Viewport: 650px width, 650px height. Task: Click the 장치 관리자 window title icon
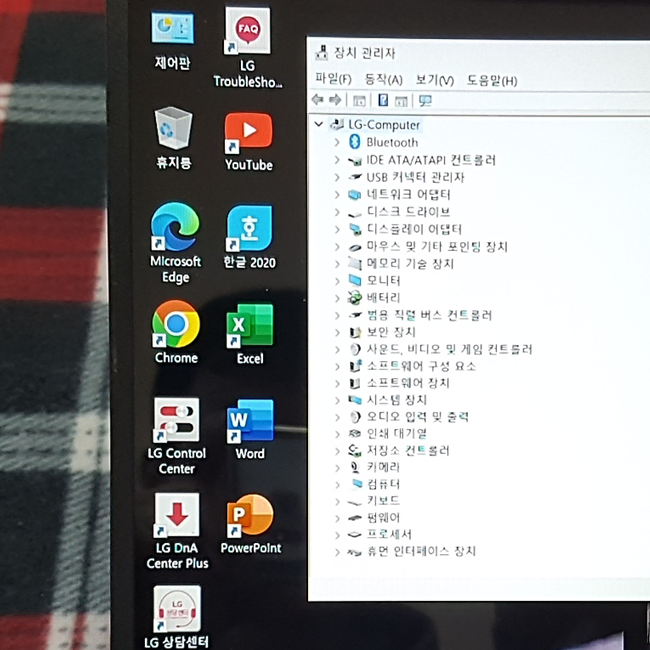pyautogui.click(x=322, y=53)
